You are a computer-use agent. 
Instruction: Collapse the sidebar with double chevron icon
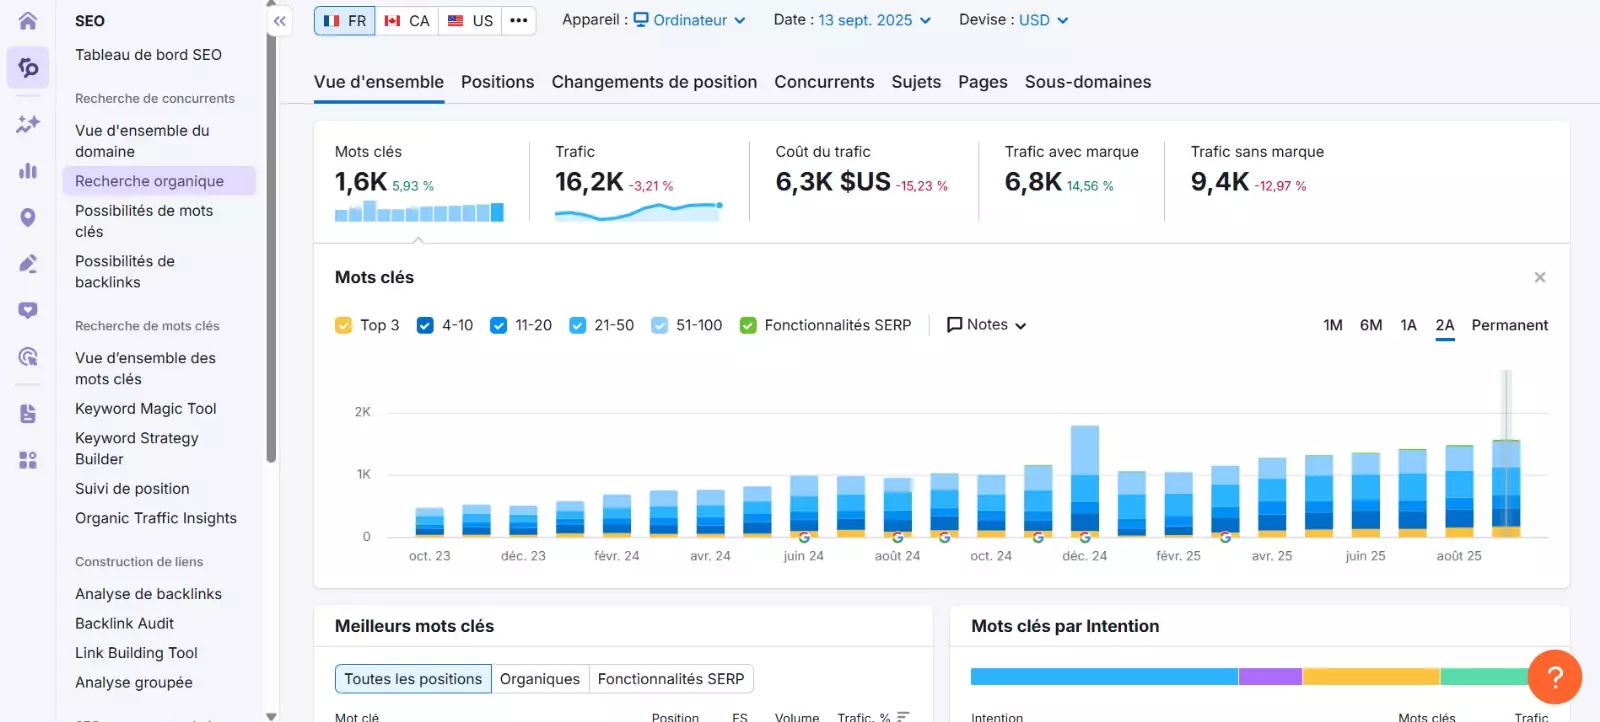tap(280, 21)
